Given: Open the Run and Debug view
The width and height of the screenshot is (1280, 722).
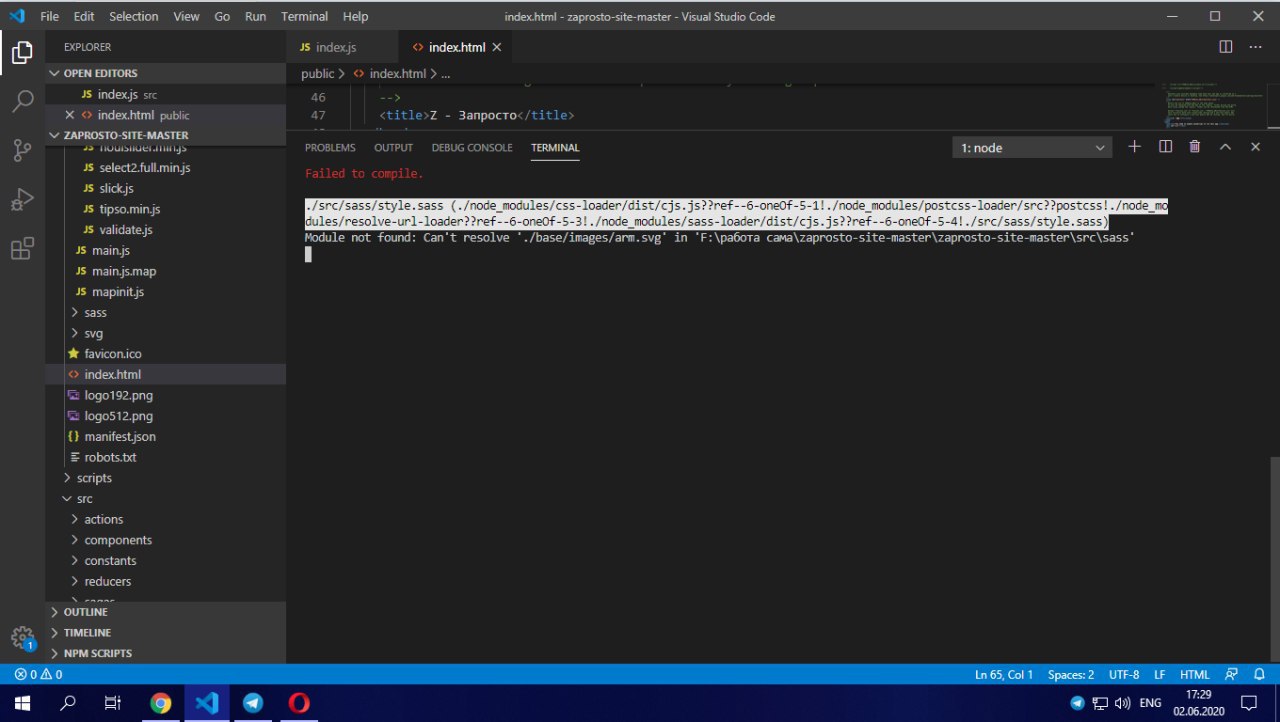Looking at the screenshot, I should 22,199.
